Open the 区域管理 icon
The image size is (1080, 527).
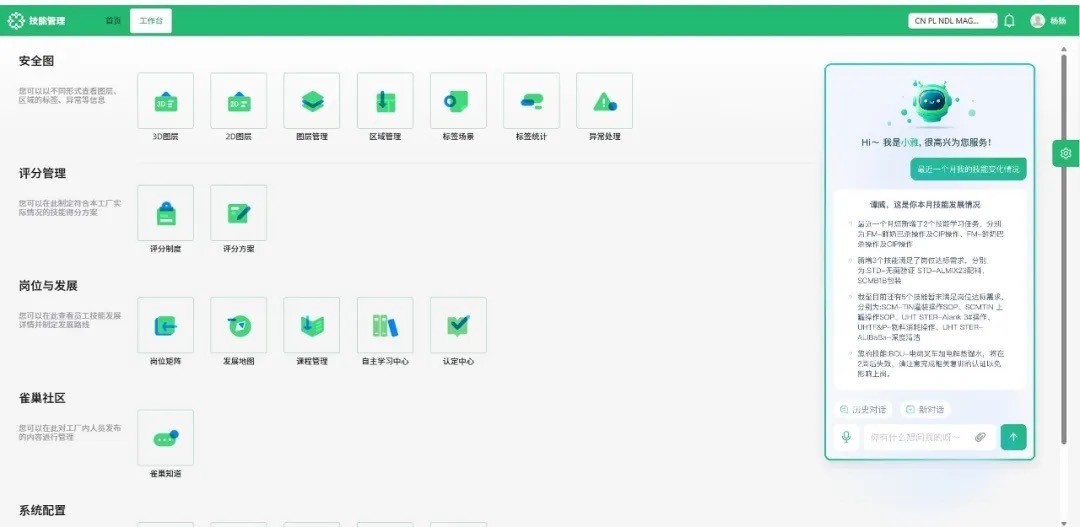point(385,101)
